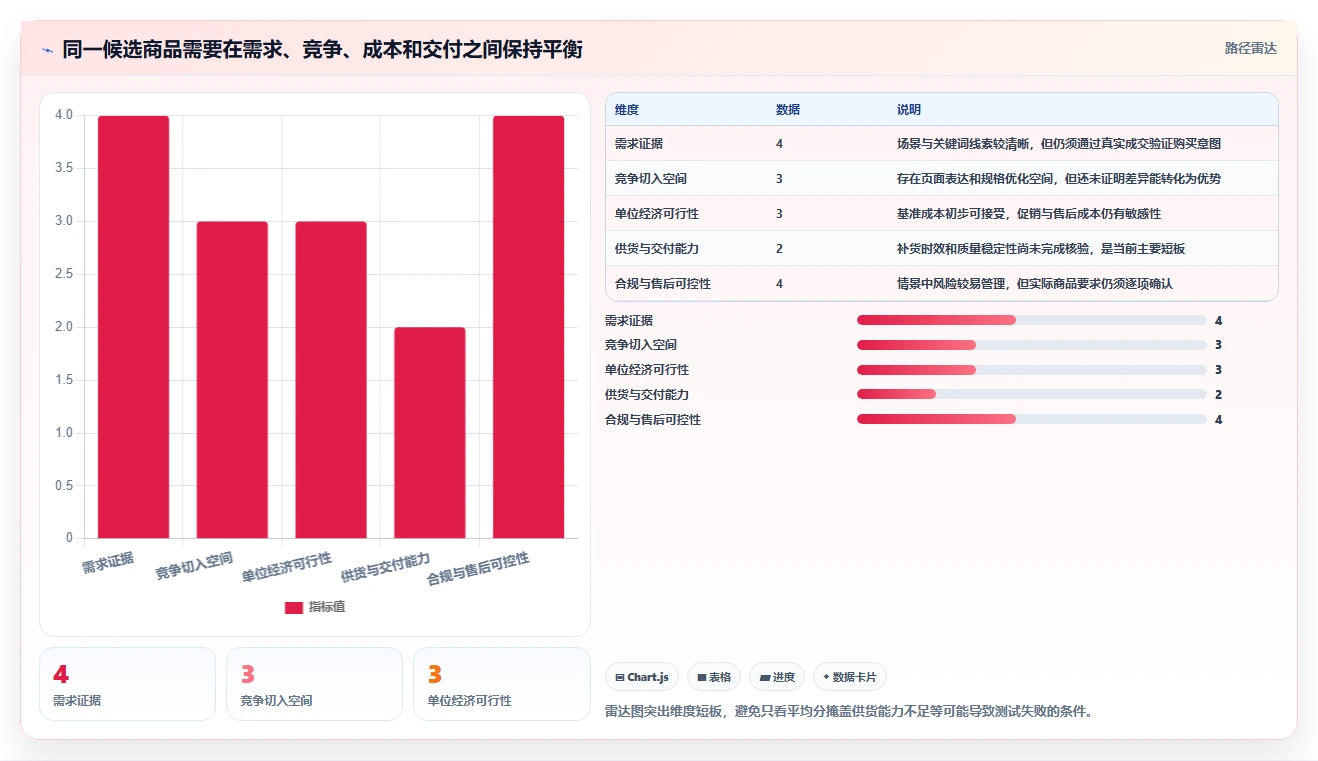Click the description starting 基准成本初步可接受

point(1029,214)
